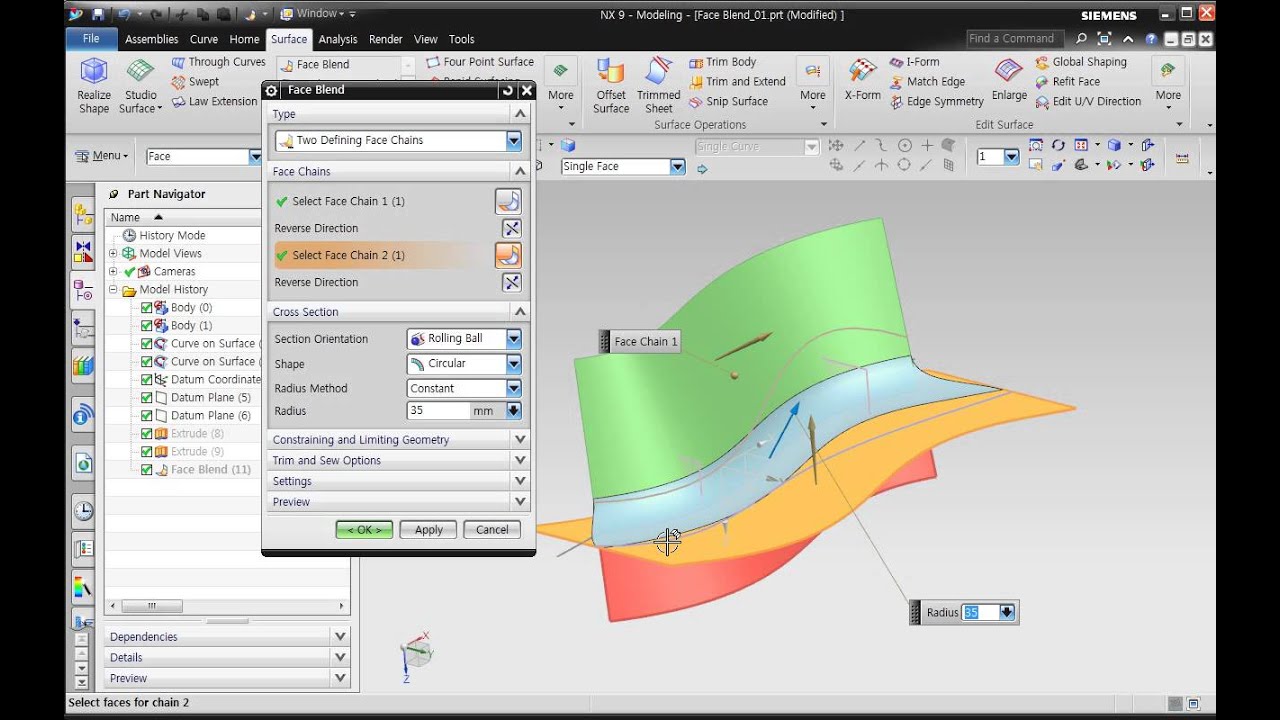Click the Face Chain 1 selection icon
The width and height of the screenshot is (1280, 720).
tap(508, 201)
